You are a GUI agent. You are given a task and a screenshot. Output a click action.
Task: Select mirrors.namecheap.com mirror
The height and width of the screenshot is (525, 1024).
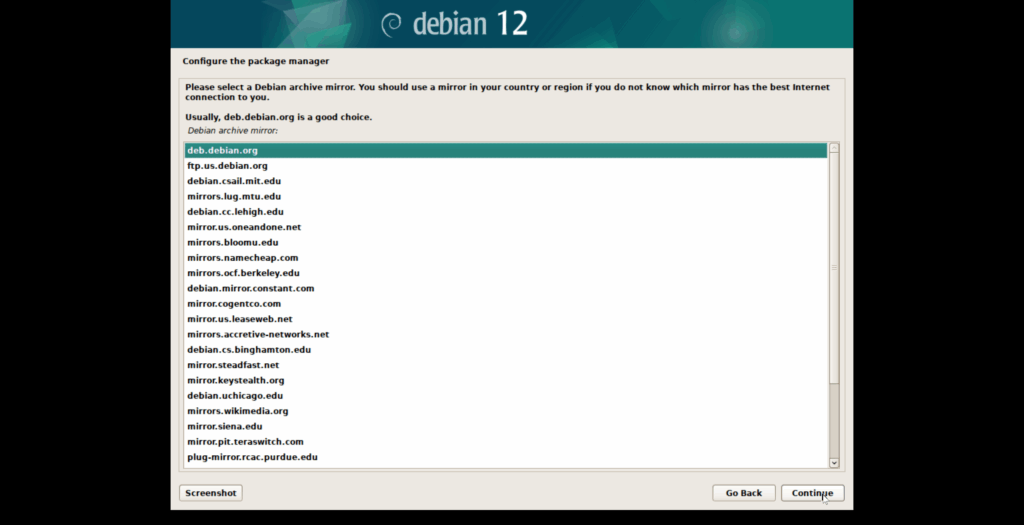coord(242,258)
